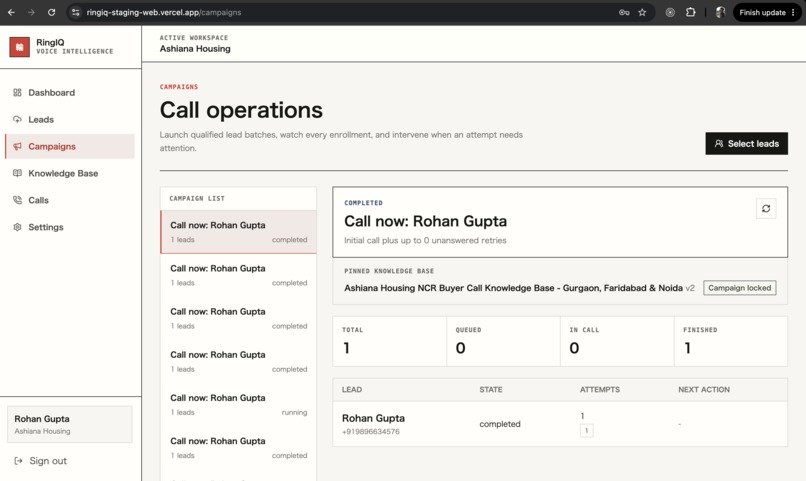Click the Sign out arrow icon

click(19, 461)
